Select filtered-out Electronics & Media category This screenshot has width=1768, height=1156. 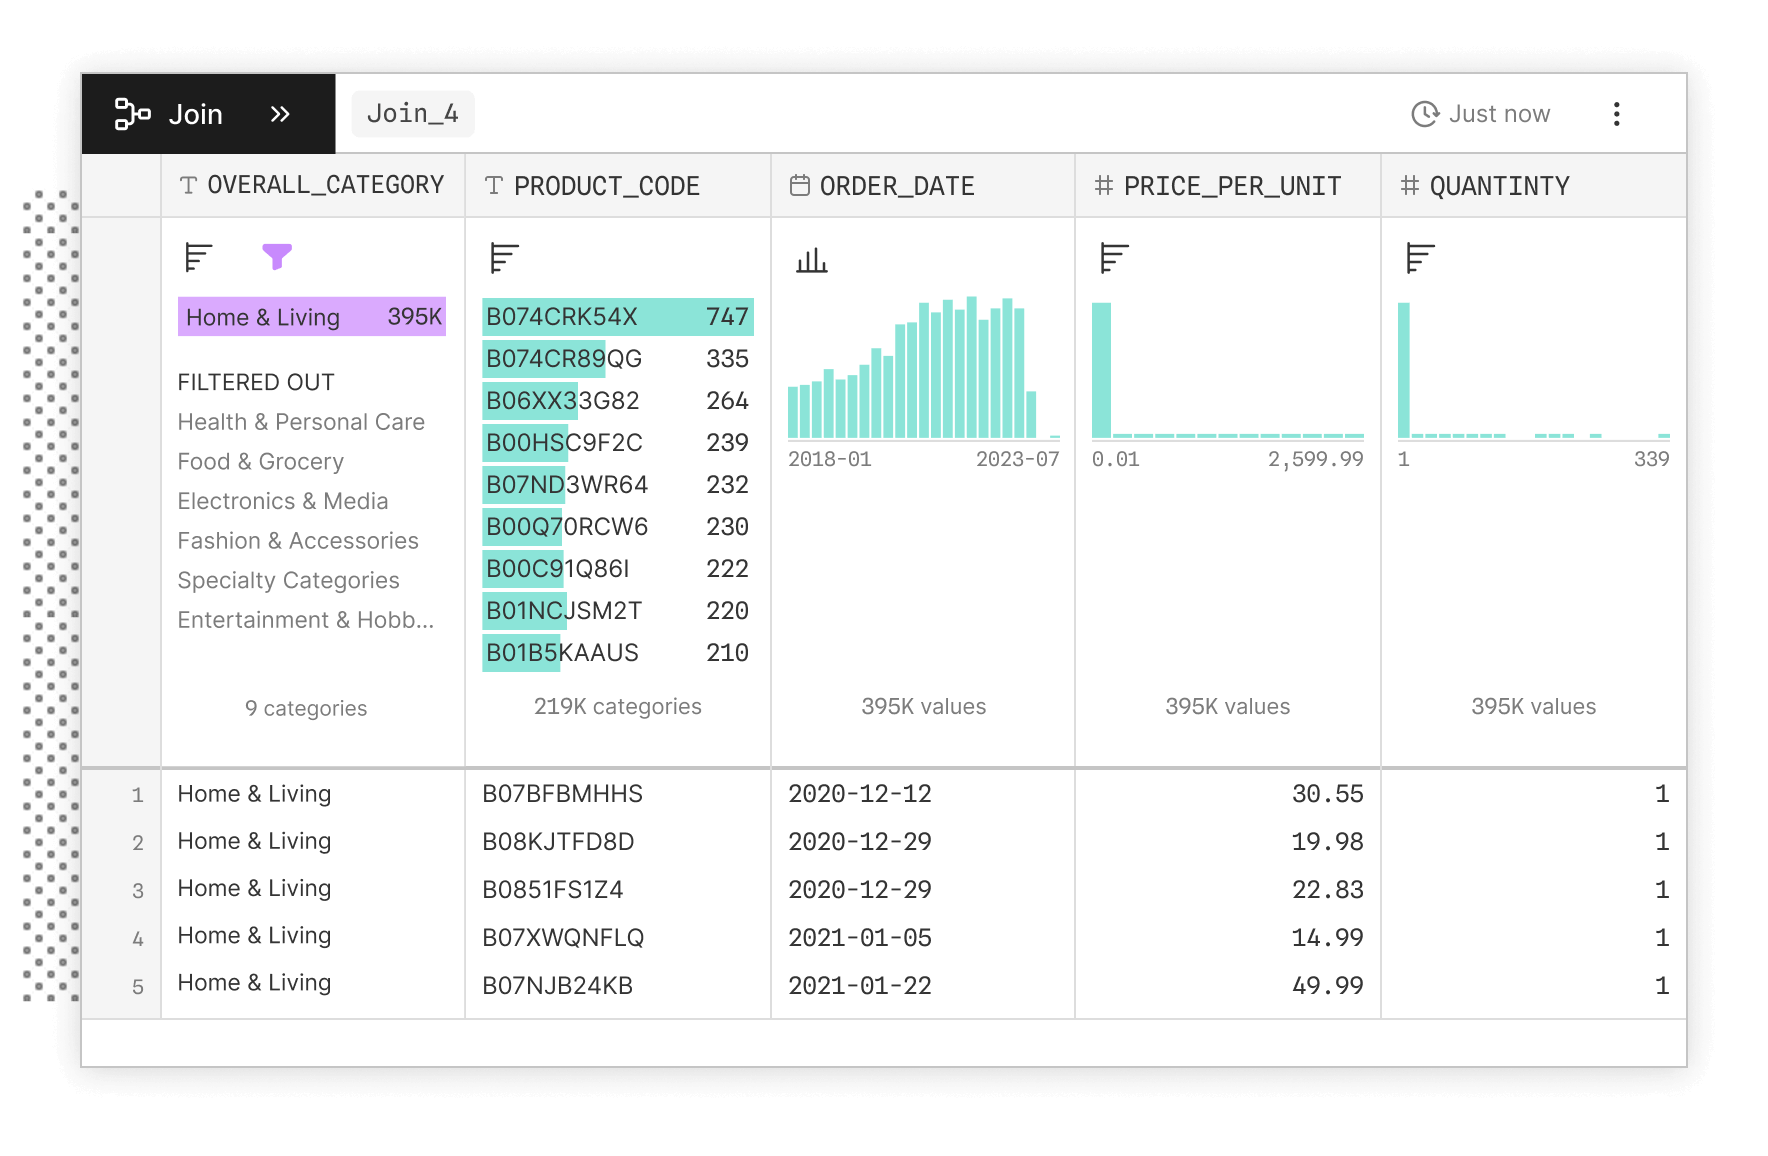(282, 501)
